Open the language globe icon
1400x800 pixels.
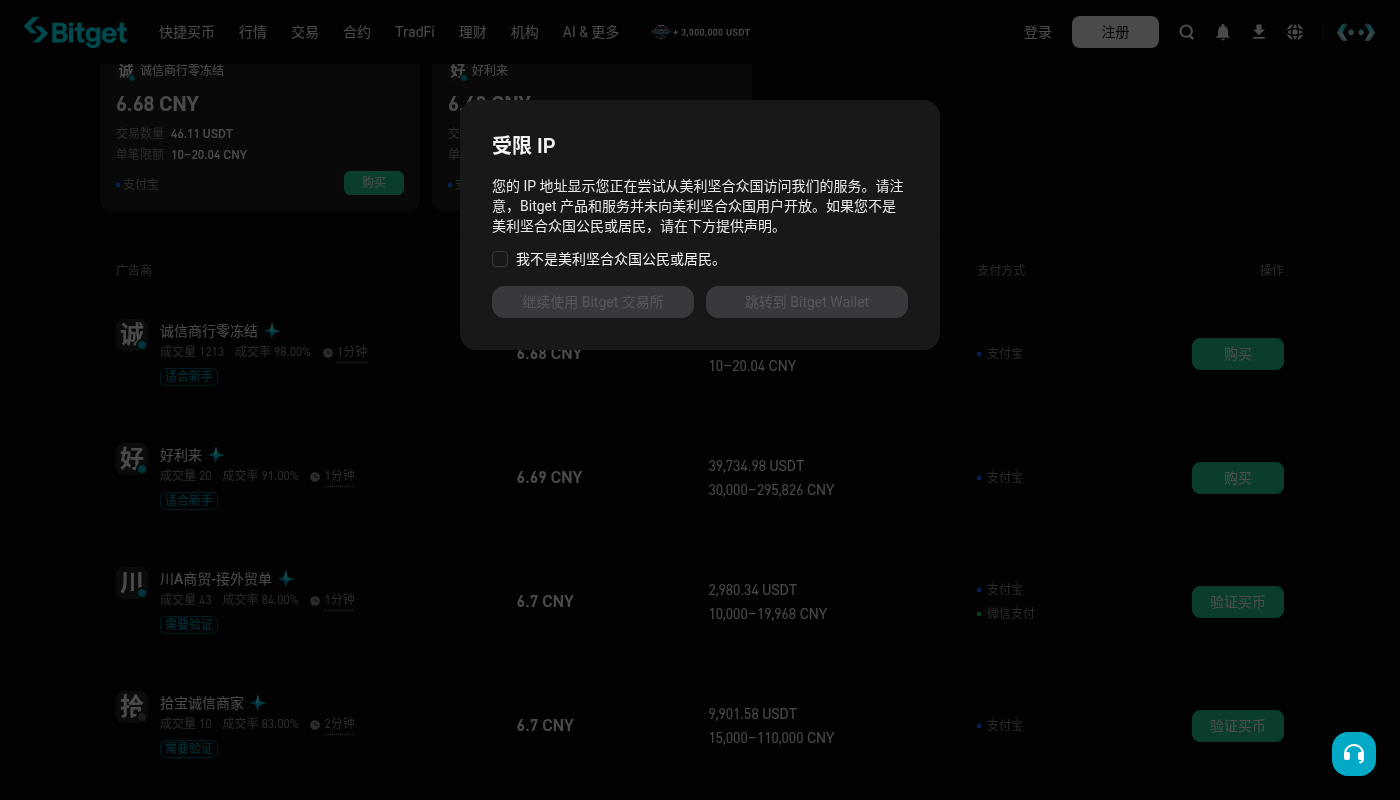[1295, 32]
